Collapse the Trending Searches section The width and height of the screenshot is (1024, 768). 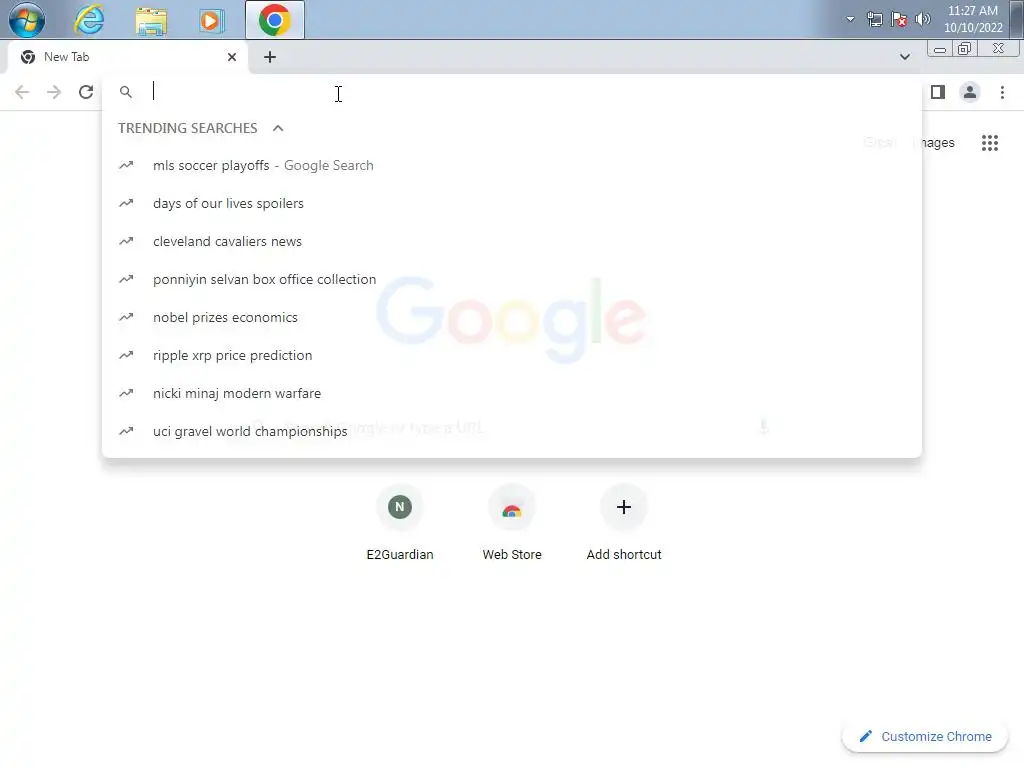click(x=278, y=128)
